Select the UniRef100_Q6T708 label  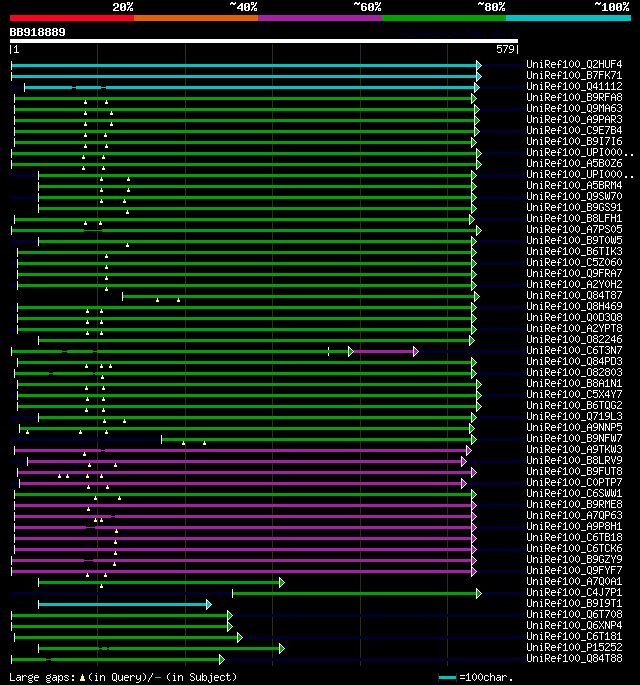(574, 615)
